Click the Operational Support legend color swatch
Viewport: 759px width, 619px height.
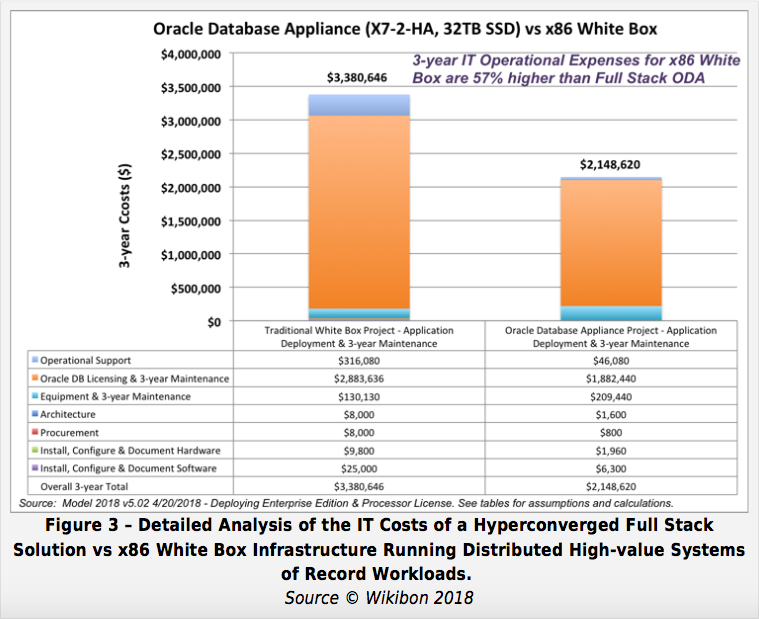coord(35,360)
